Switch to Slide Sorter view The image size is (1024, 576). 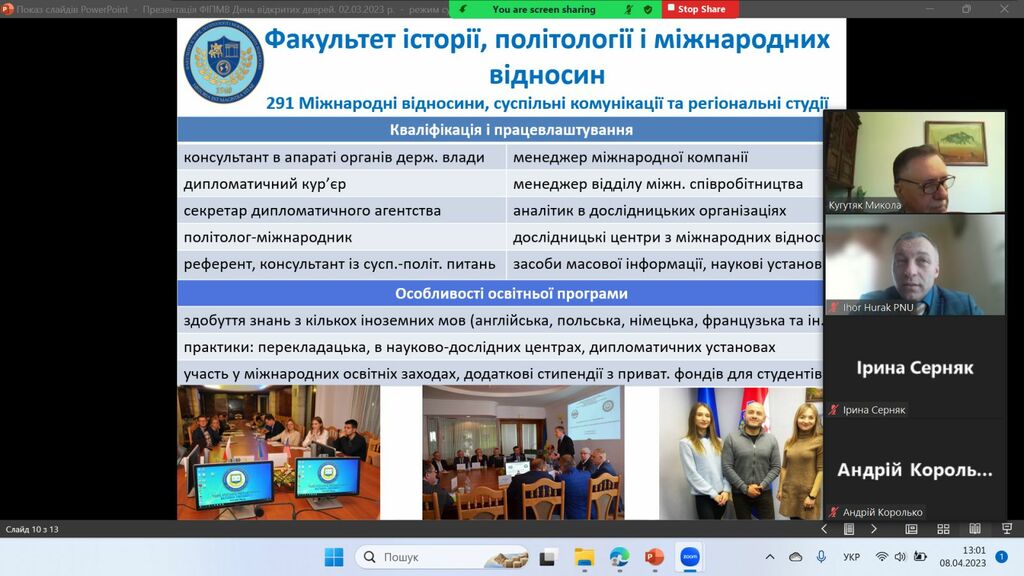(943, 529)
